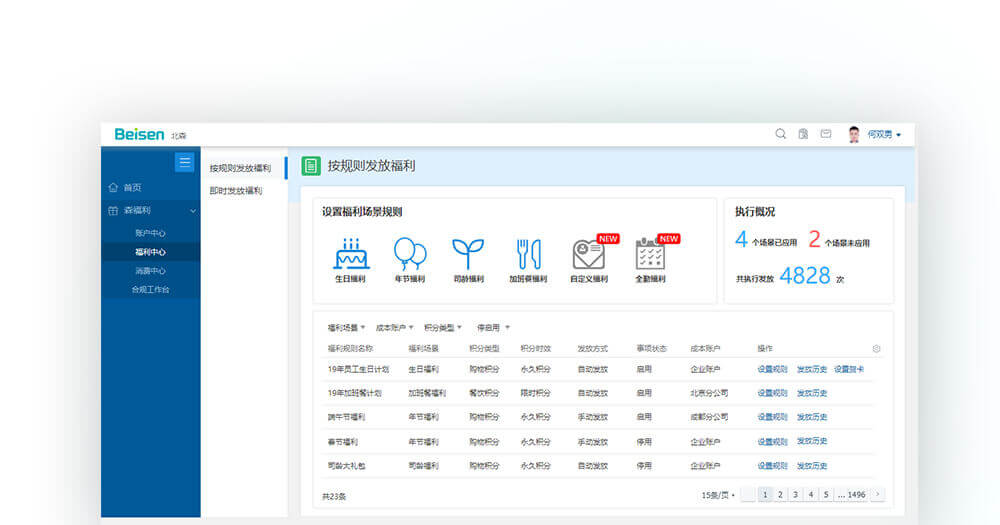
Task: Switch to 按规则发放福利 tab
Action: [240, 168]
